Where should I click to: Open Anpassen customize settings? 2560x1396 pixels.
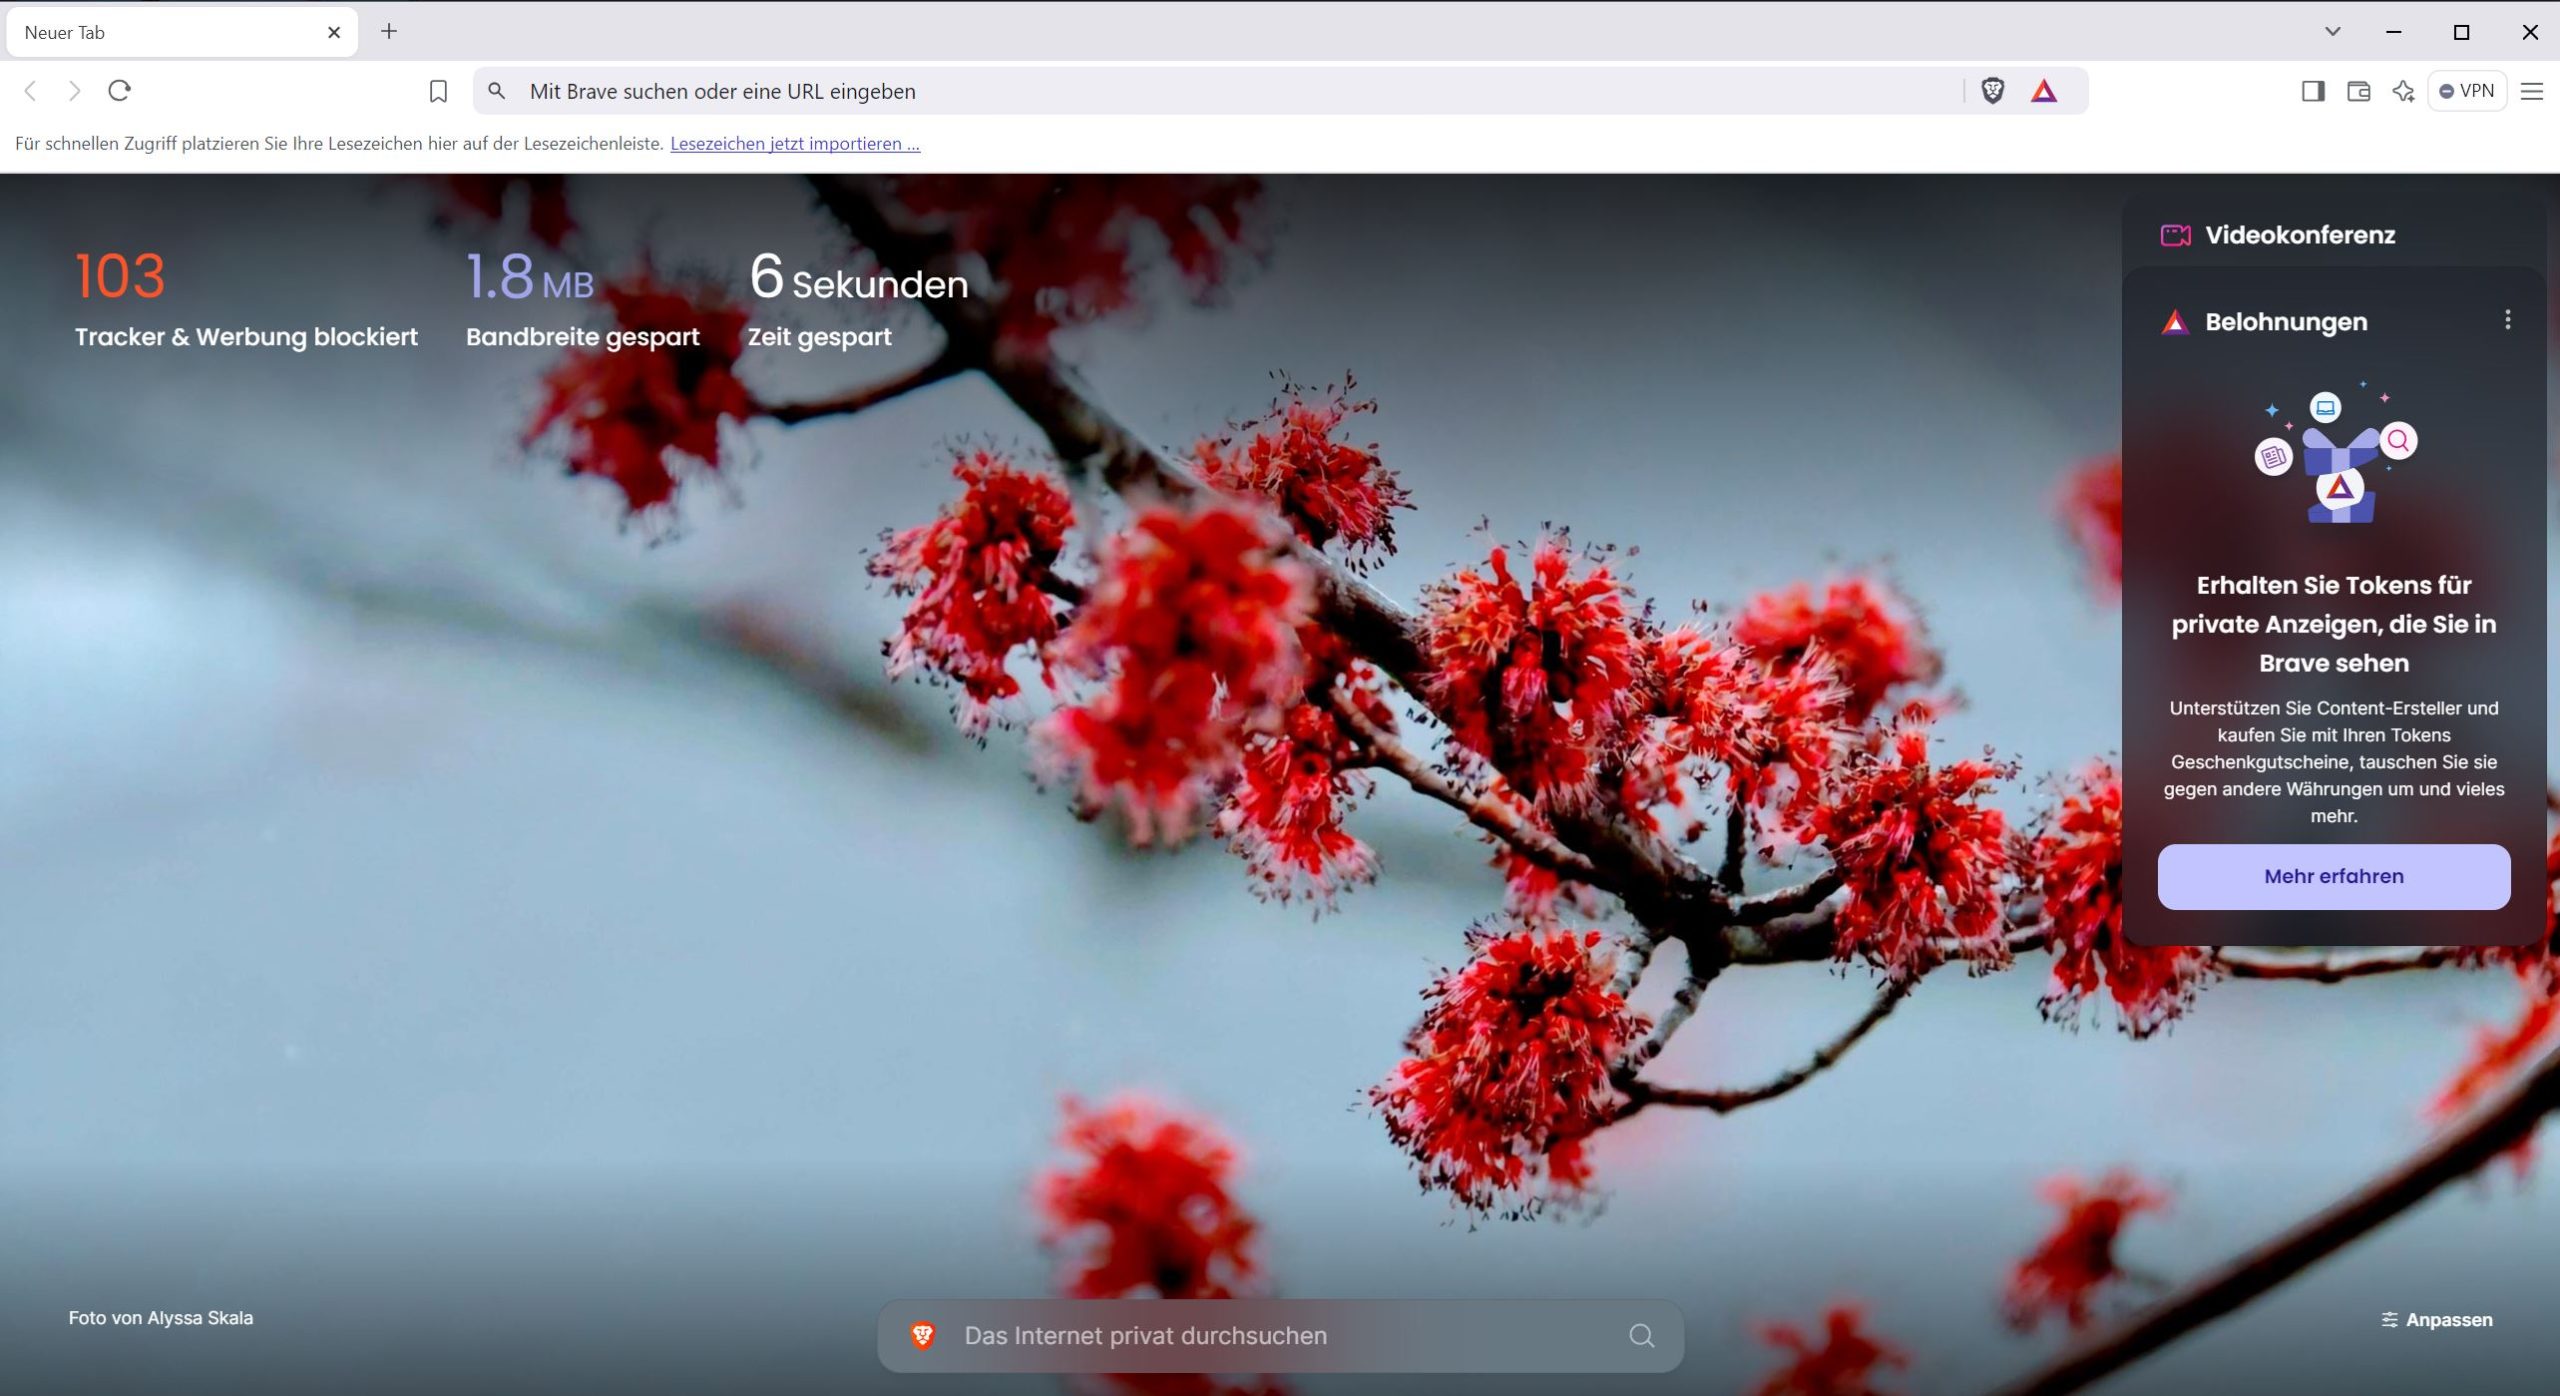(2436, 1319)
